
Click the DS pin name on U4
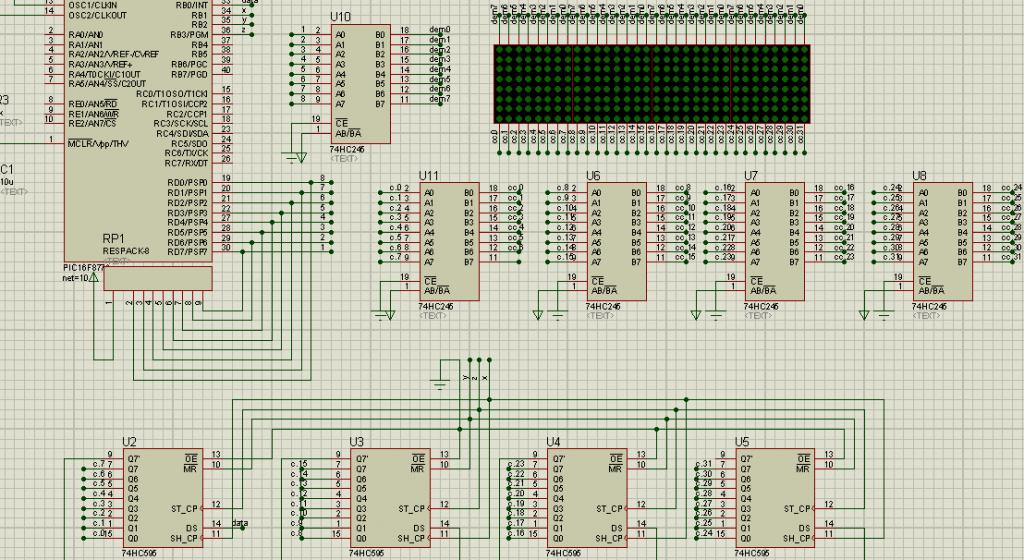[x=616, y=528]
